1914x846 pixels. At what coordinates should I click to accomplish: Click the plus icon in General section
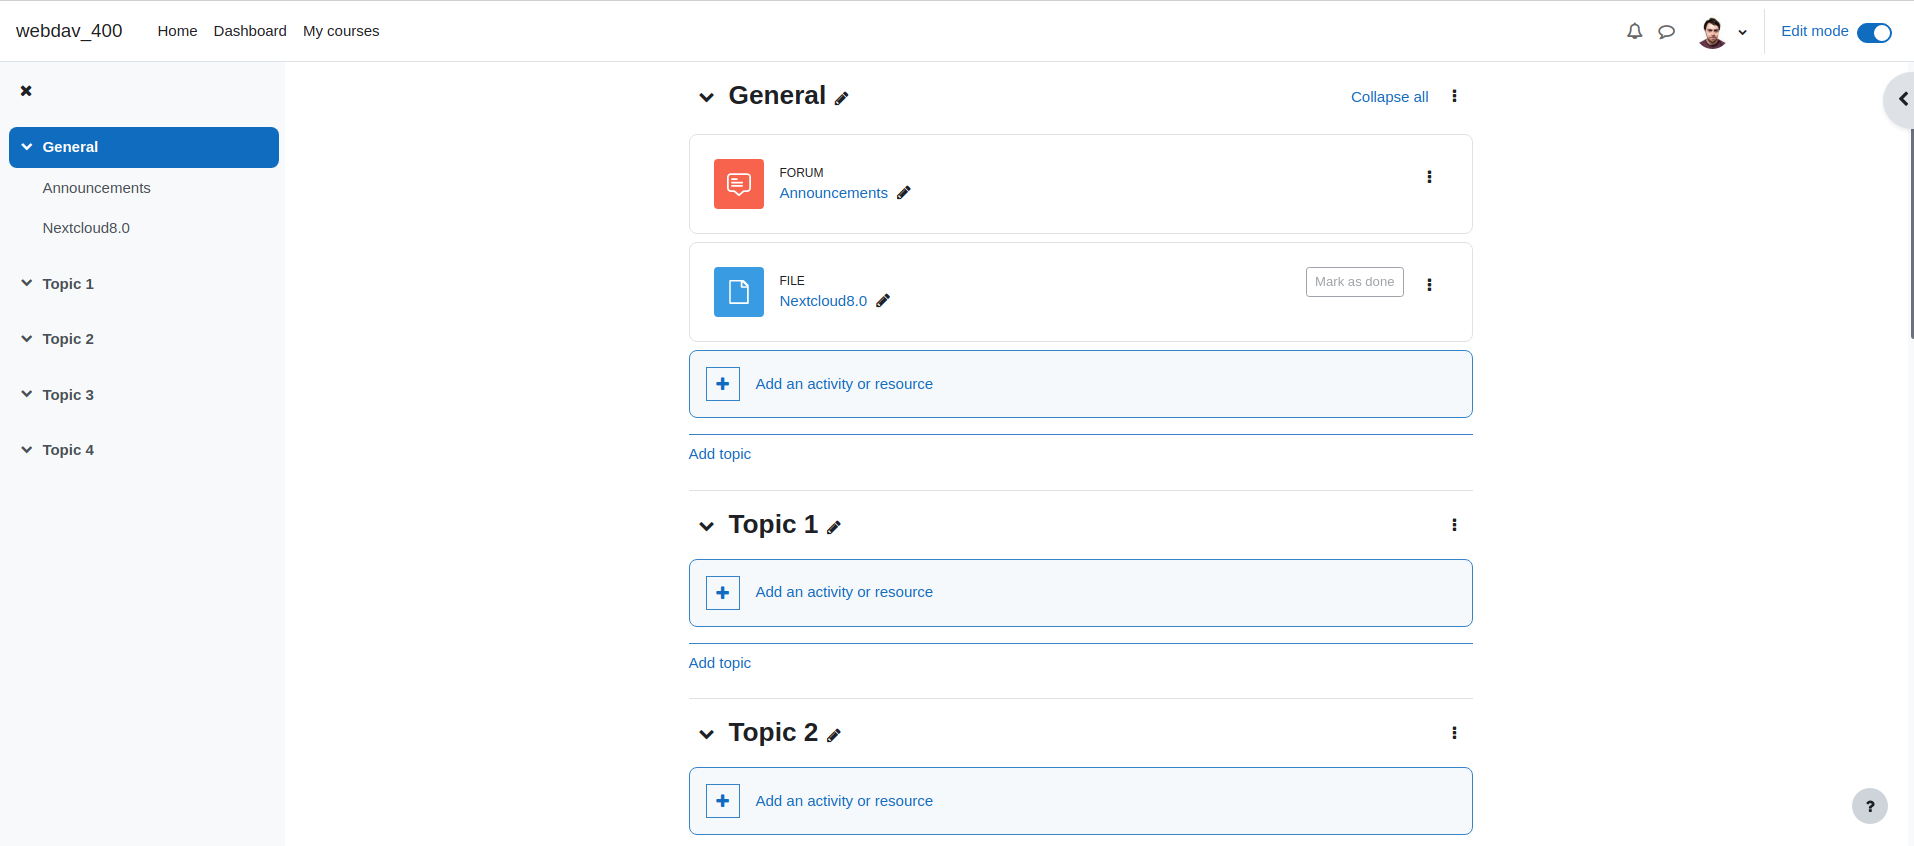pyautogui.click(x=723, y=384)
